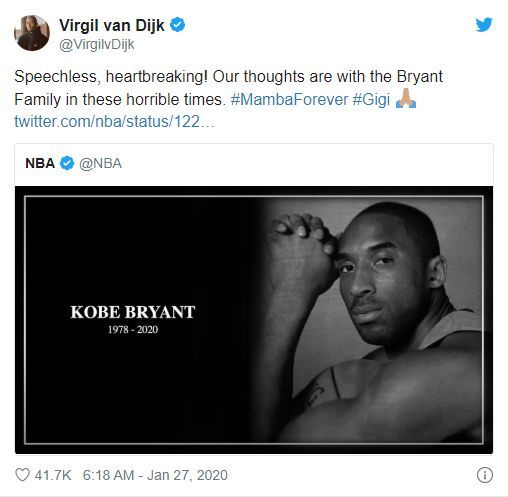Click Virgil van Dijk's verified badge
The width and height of the screenshot is (508, 497).
[x=177, y=25]
